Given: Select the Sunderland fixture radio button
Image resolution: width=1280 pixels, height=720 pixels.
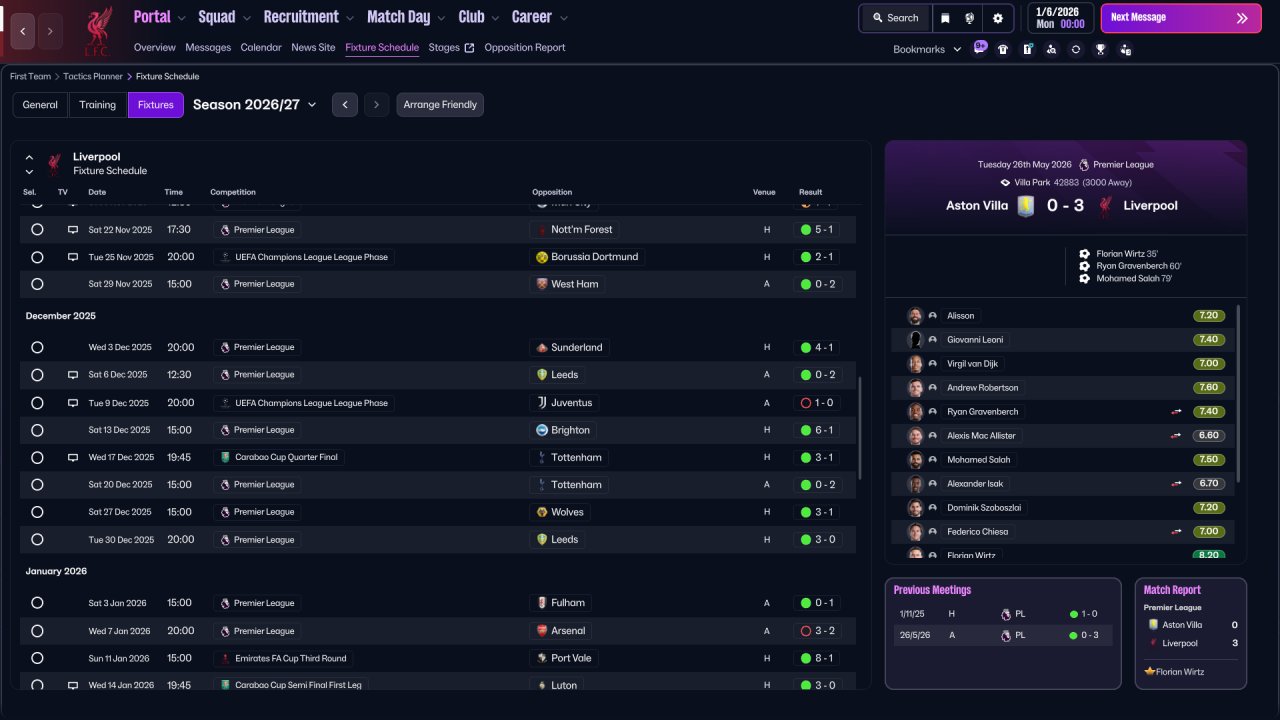Looking at the screenshot, I should pyautogui.click(x=37, y=348).
